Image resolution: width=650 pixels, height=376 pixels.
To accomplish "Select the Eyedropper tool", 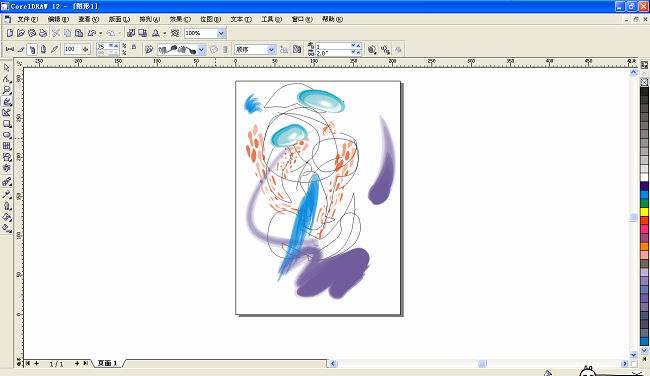I will [x=7, y=194].
